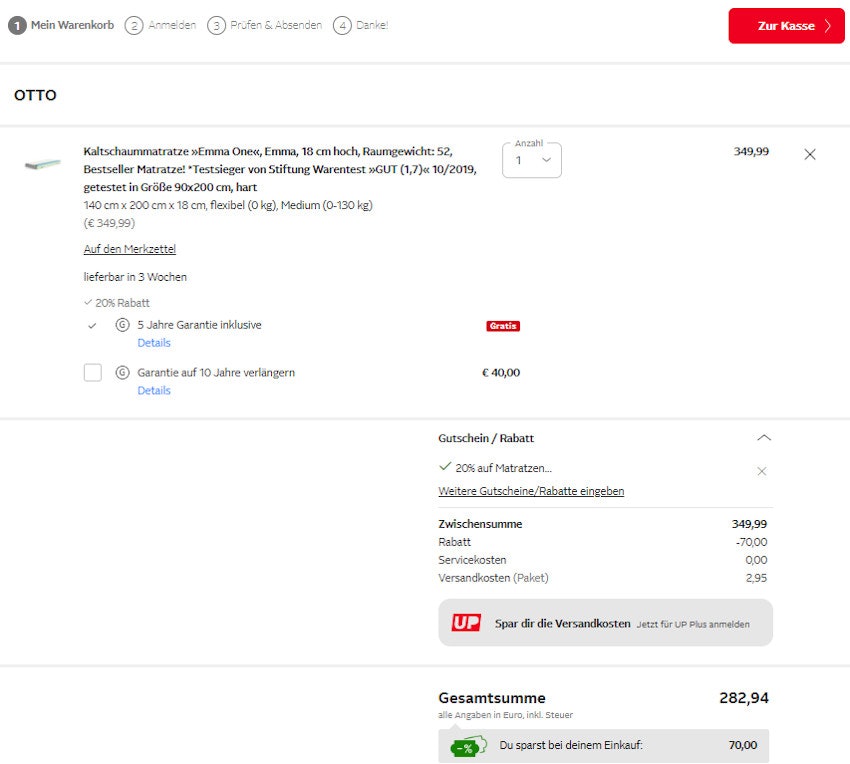Click the mattress product thumbnail
The image size is (850, 764).
coord(43,165)
